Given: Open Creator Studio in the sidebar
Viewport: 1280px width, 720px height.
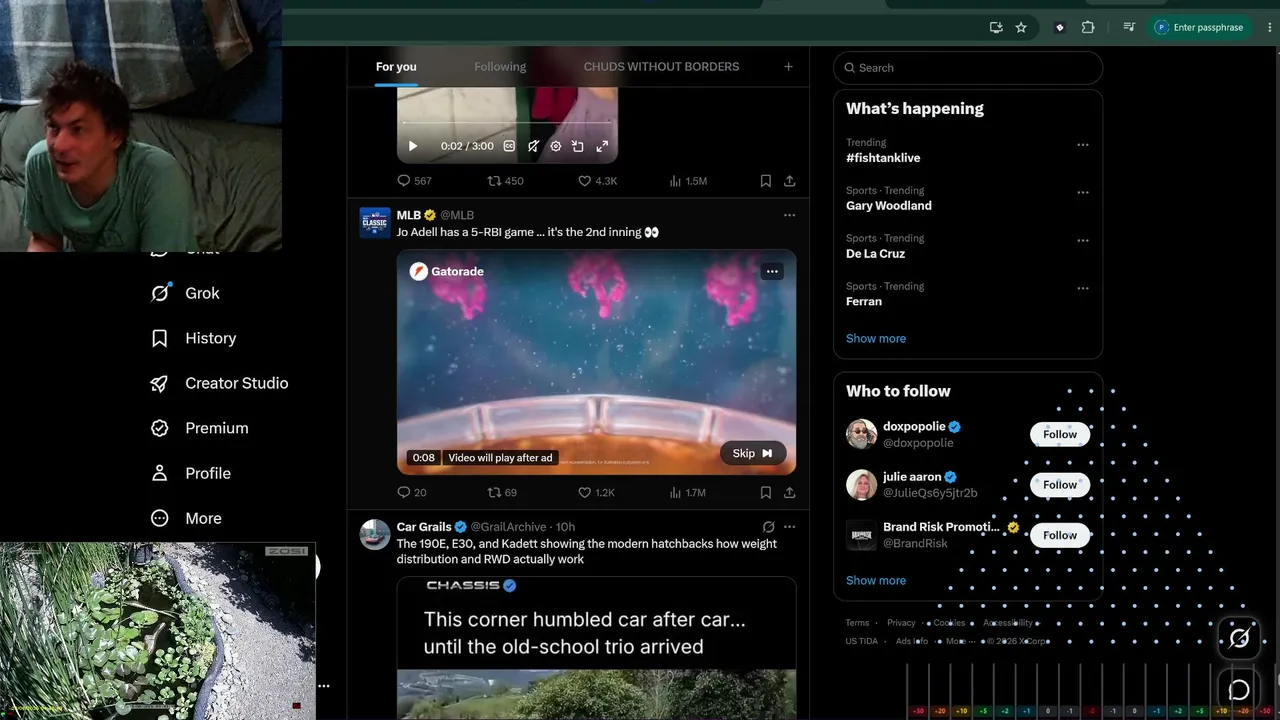Looking at the screenshot, I should coord(219,383).
